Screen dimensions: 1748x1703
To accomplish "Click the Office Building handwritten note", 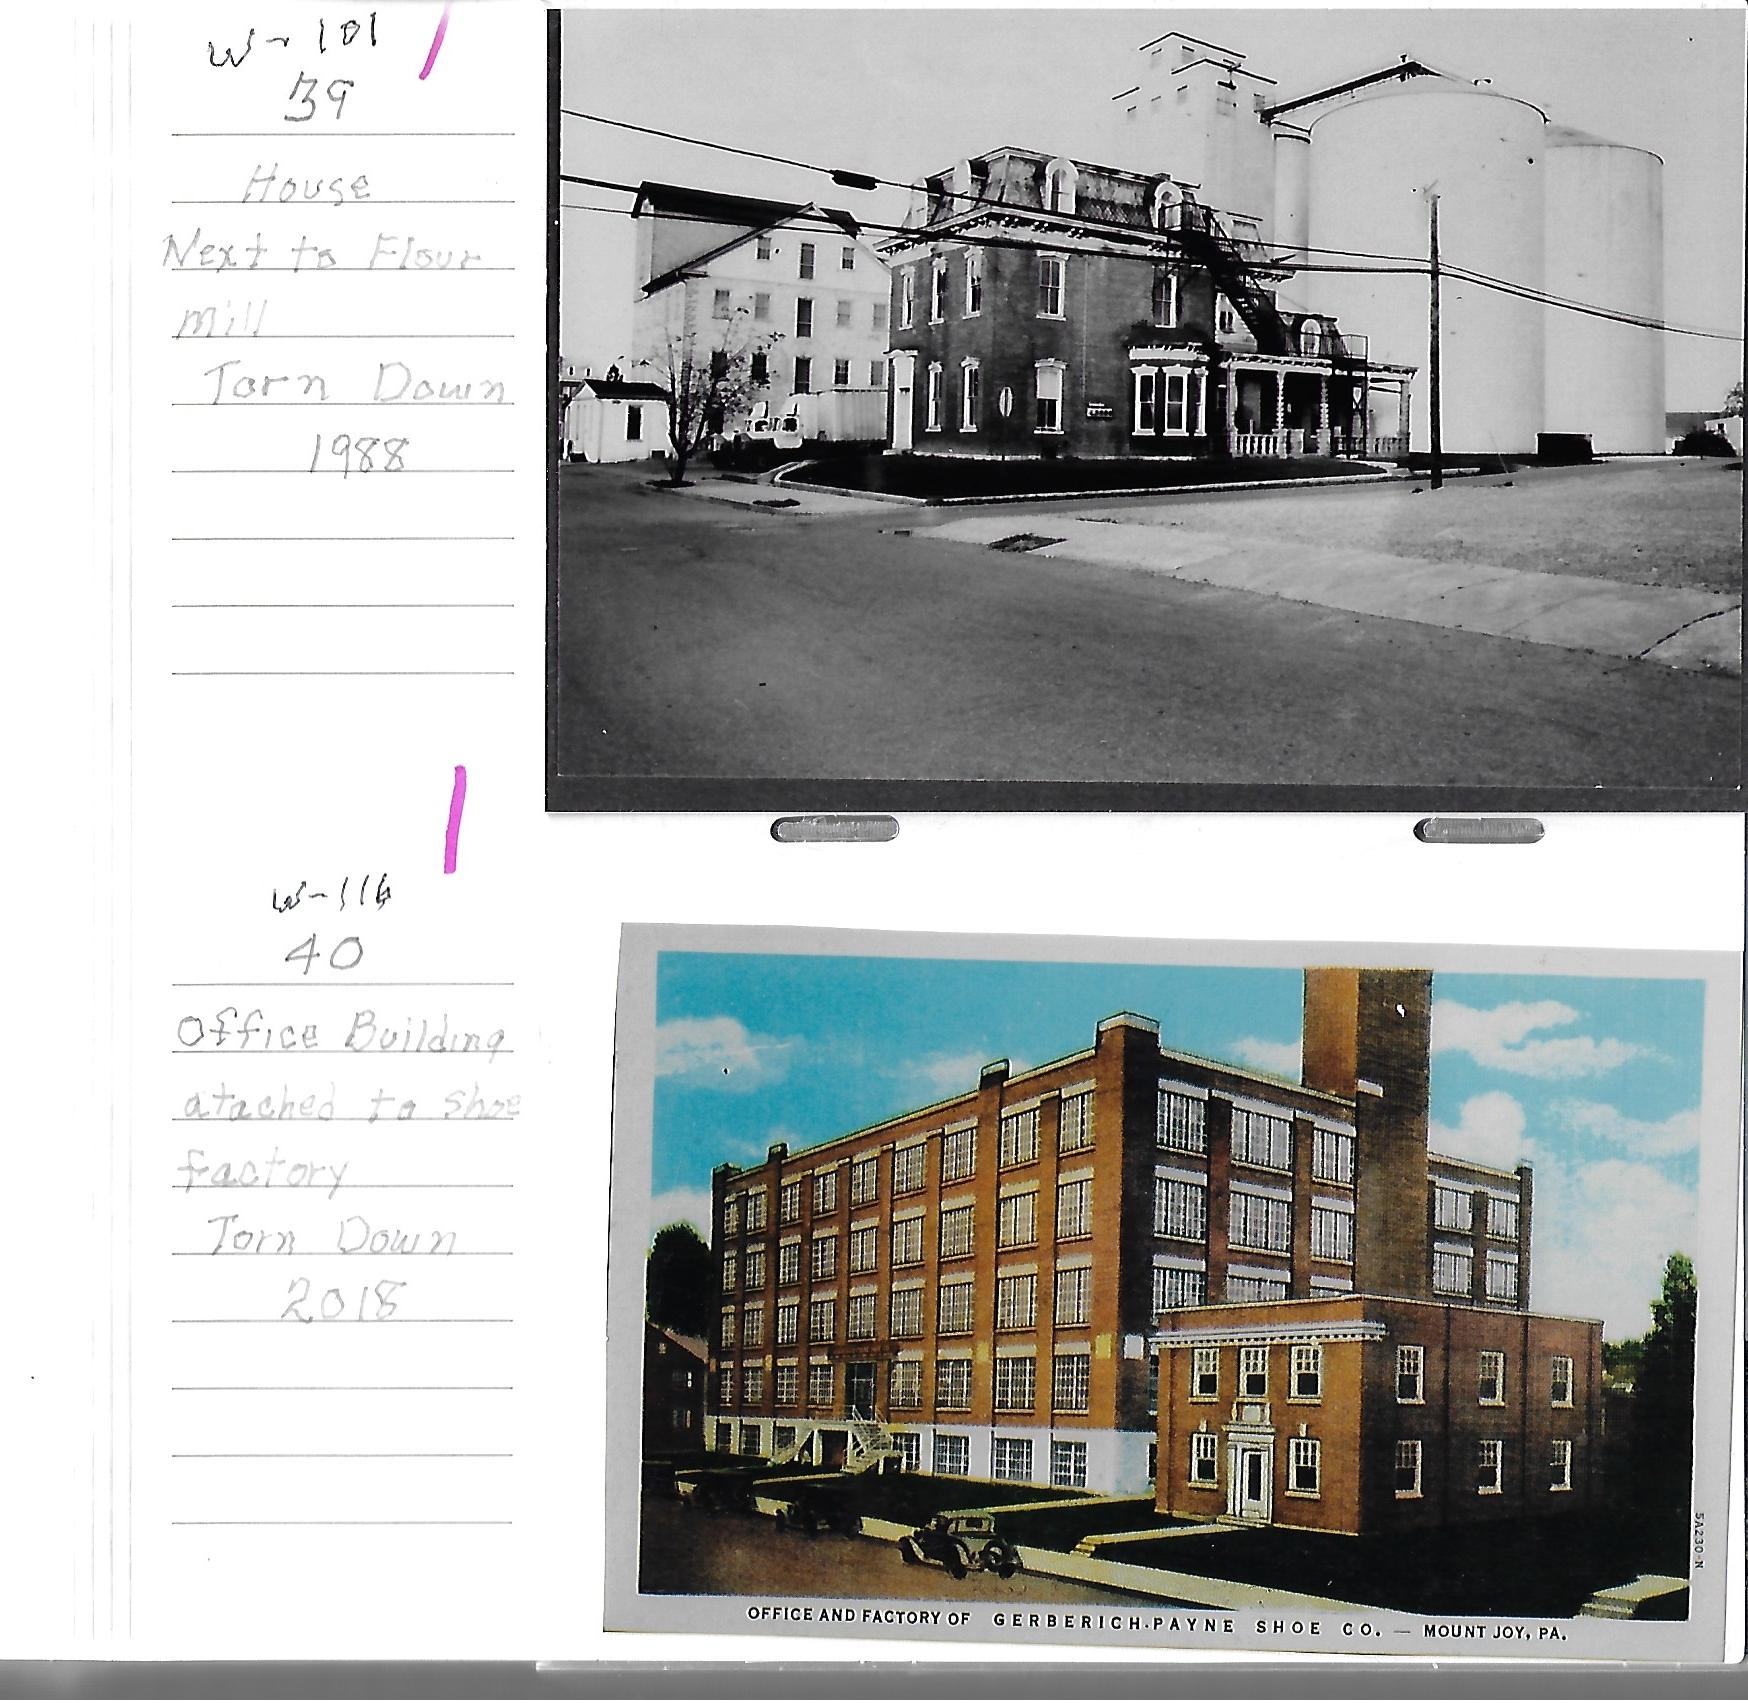I will click(x=340, y=1034).
